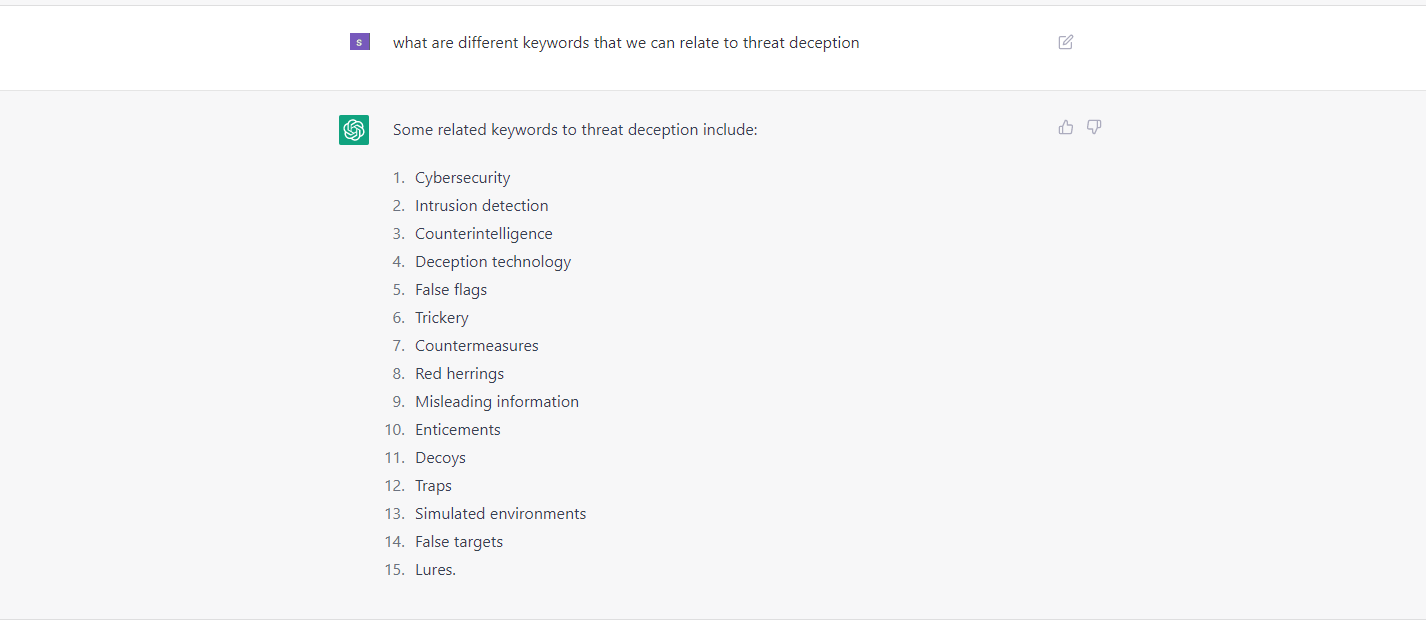This screenshot has height=633, width=1426.
Task: Click the ChatGPT assistant avatar icon
Action: click(354, 130)
